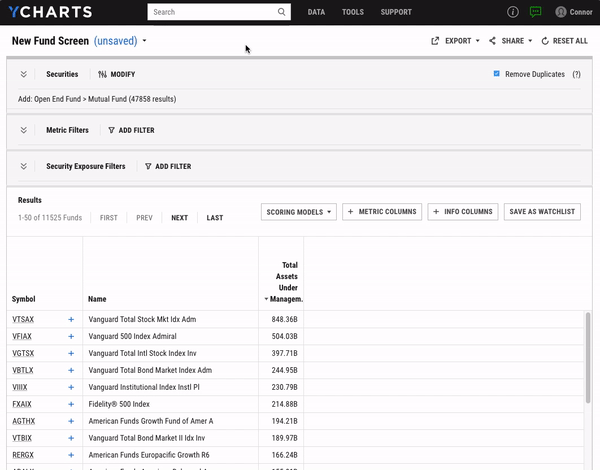The height and width of the screenshot is (470, 600).
Task: Toggle the Remove Duplicates checkbox
Action: coord(497,74)
